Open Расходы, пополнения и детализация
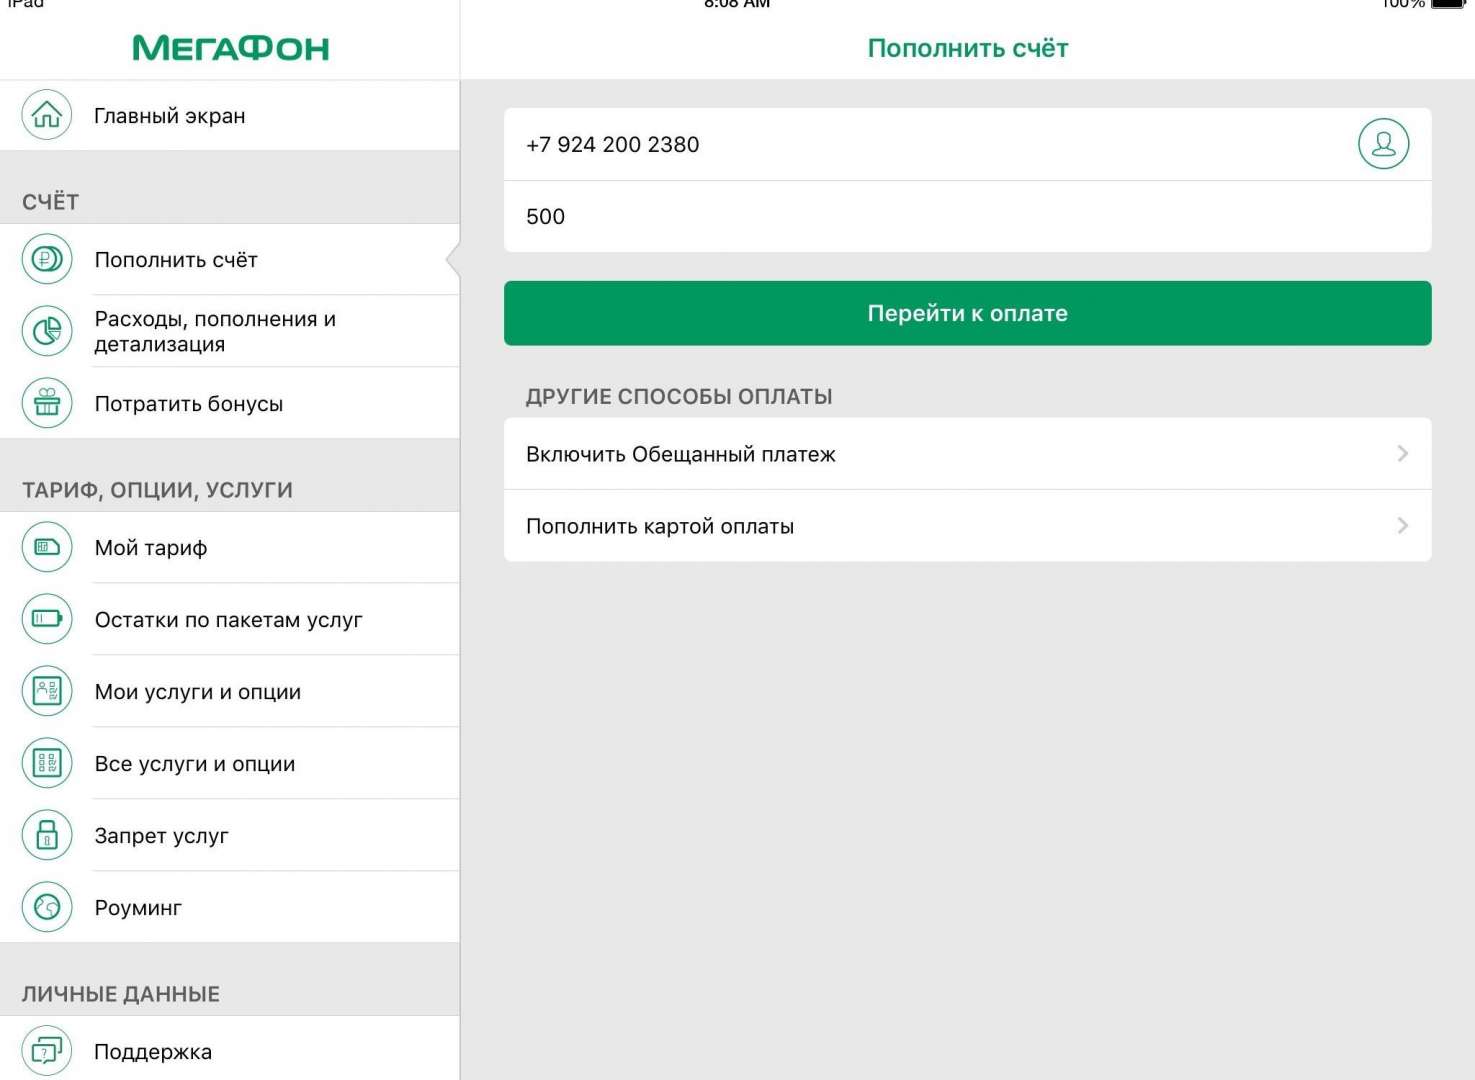 (230, 331)
